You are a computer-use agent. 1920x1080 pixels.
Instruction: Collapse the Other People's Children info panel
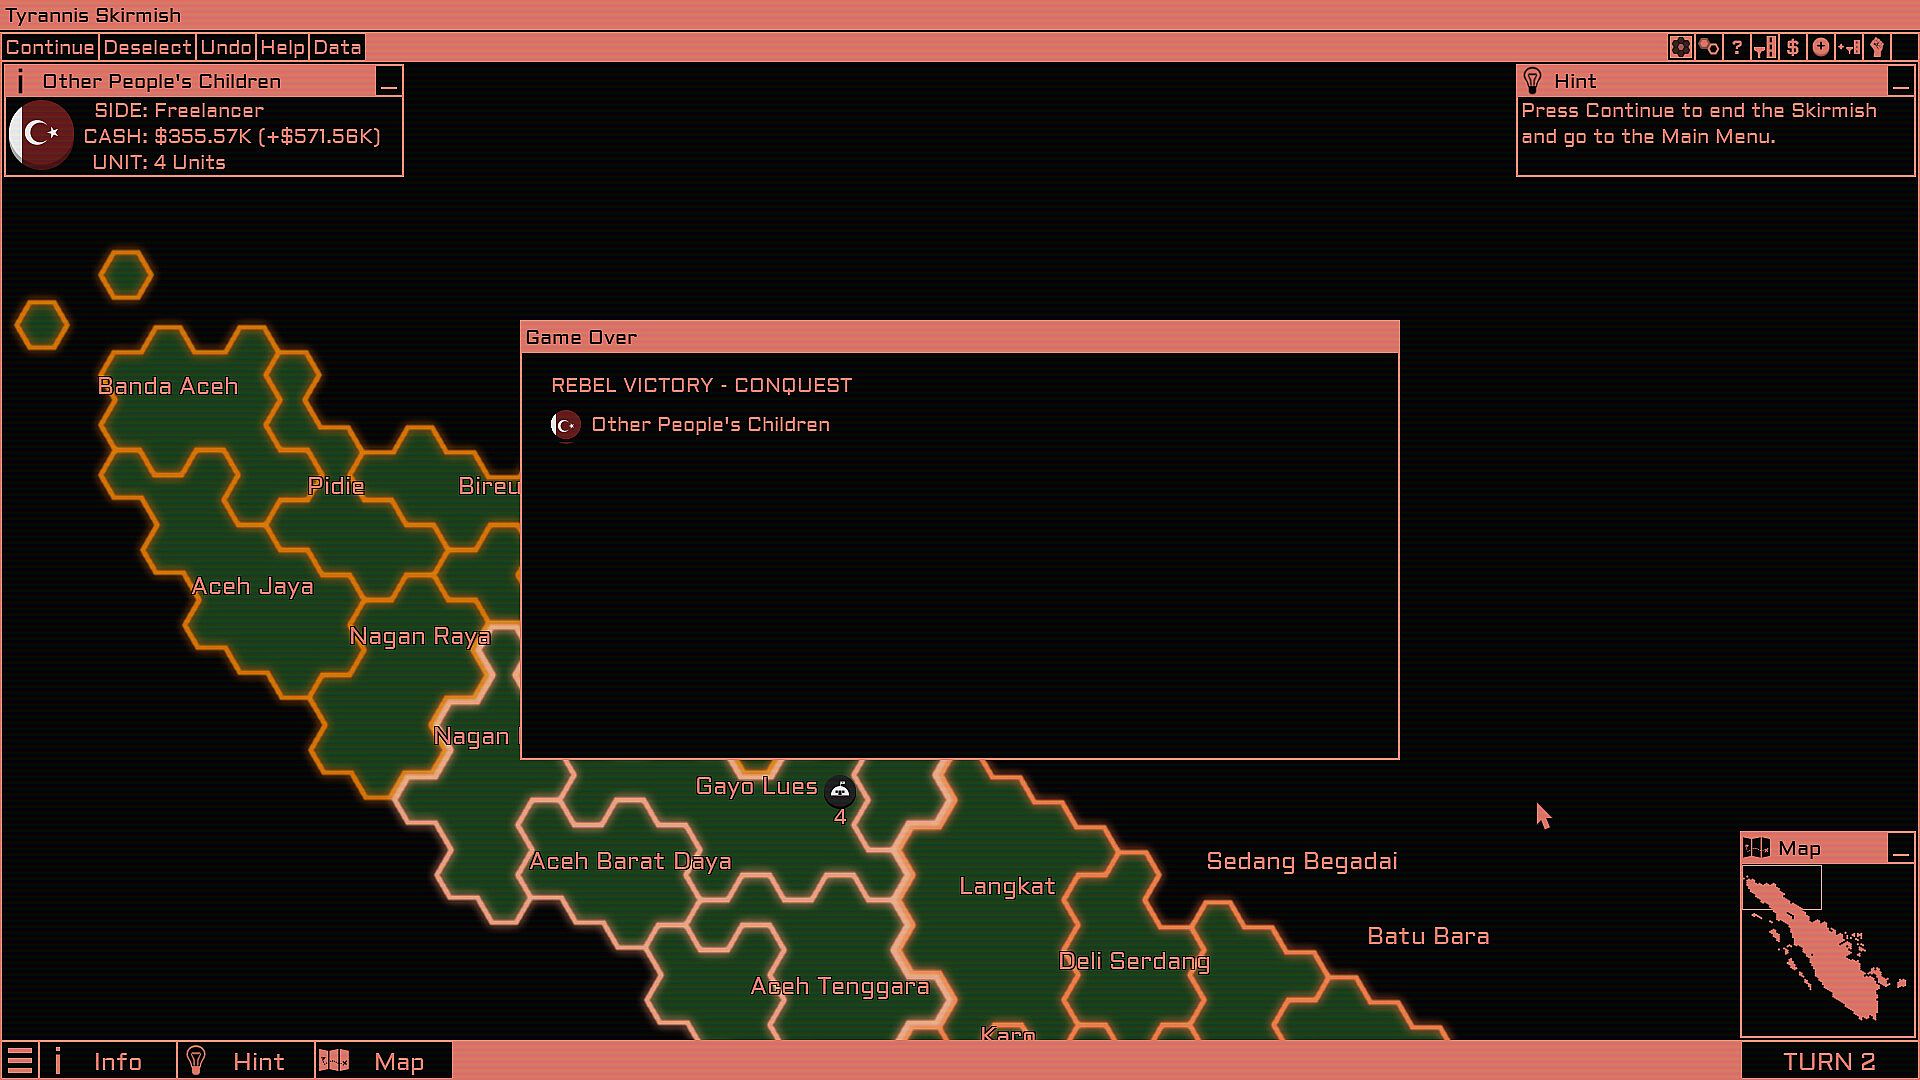coord(389,82)
